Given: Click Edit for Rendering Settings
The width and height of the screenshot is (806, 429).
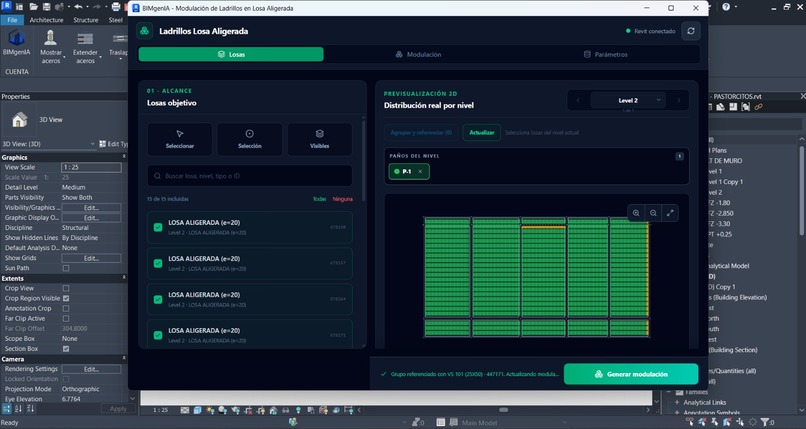Looking at the screenshot, I should [x=91, y=369].
